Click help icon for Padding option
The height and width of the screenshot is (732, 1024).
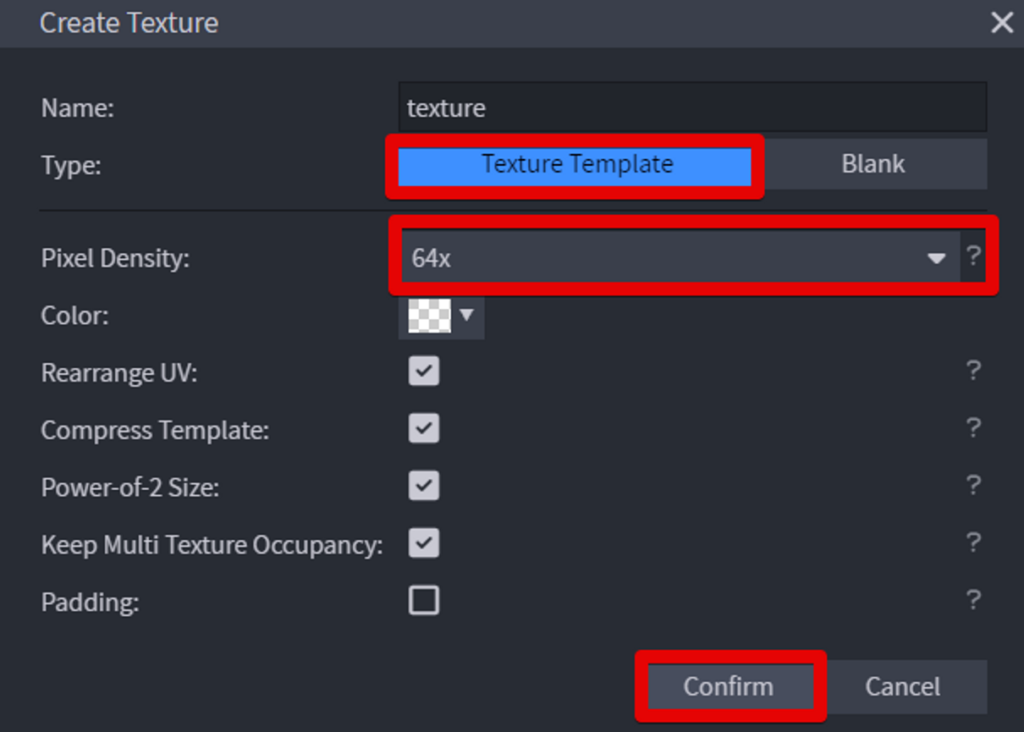click(x=973, y=600)
